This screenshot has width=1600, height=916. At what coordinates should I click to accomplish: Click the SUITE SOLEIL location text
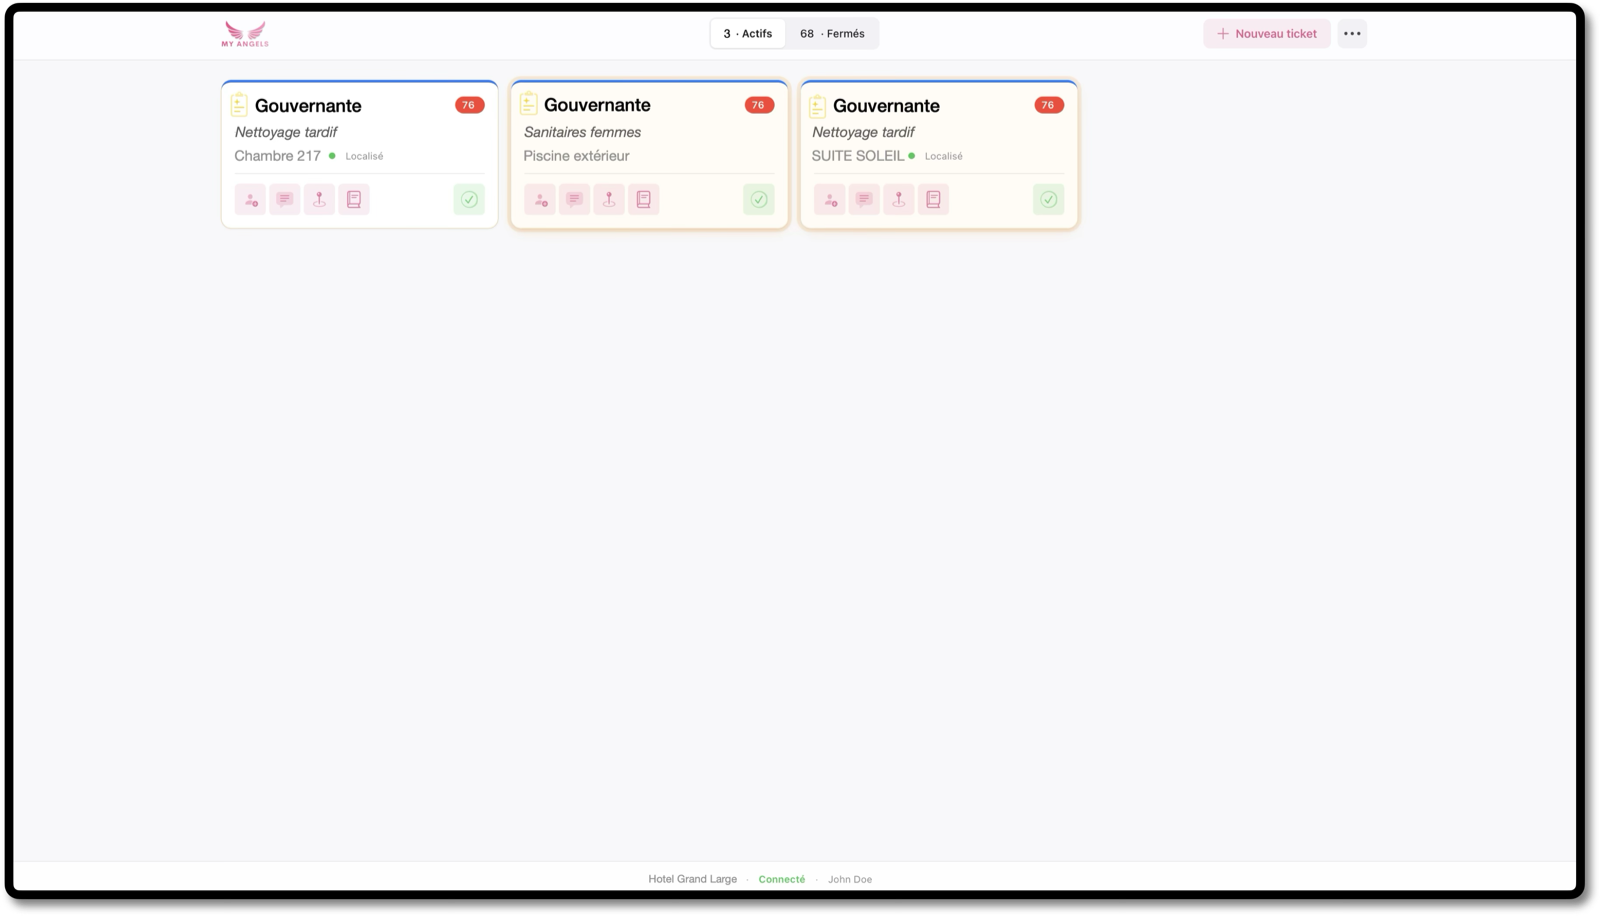857,156
